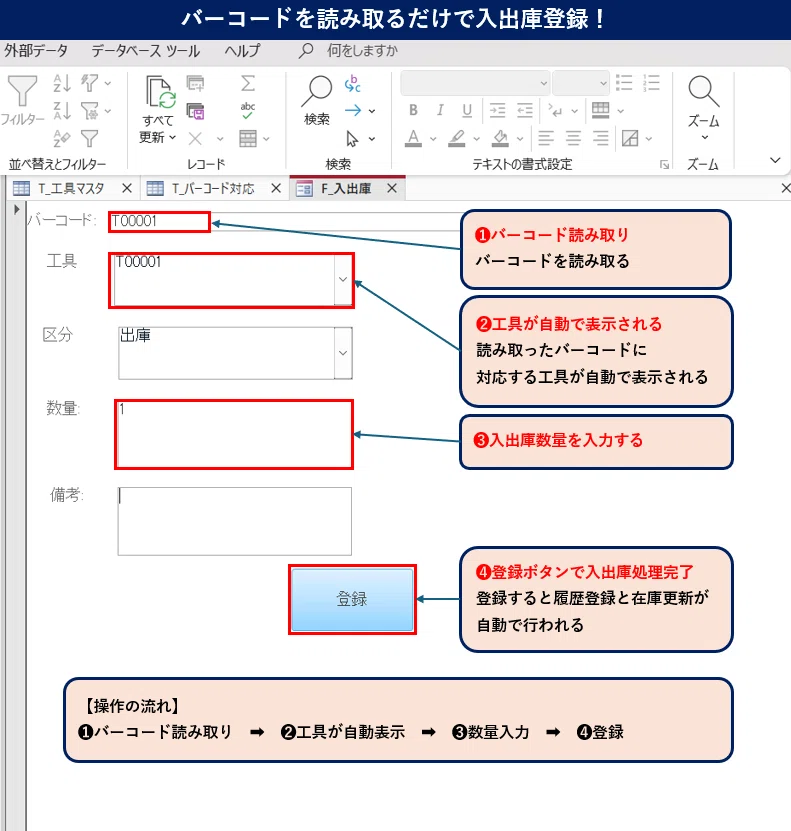The height and width of the screenshot is (831, 791).
Task: Click the new record icon
Action: [195, 83]
